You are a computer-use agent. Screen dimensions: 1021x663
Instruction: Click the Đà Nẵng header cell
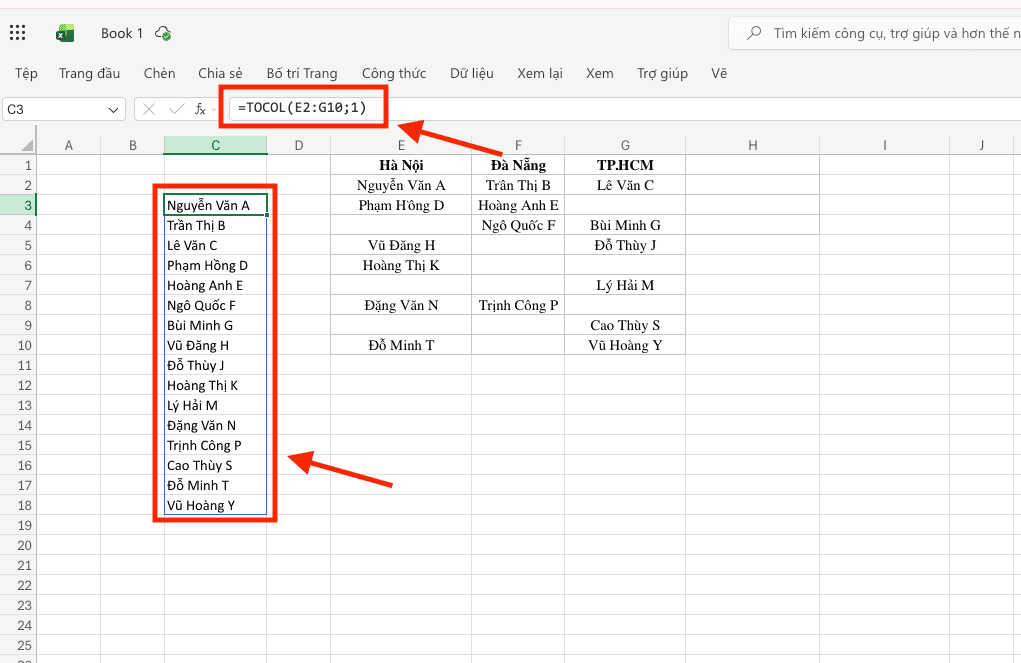tap(518, 165)
